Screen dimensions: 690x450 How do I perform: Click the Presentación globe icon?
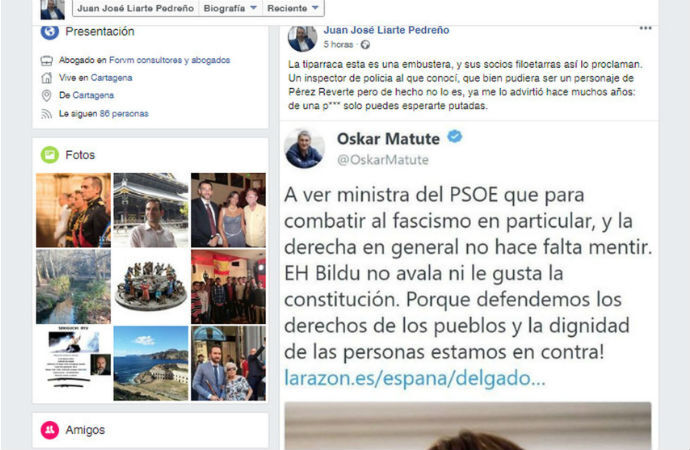tap(50, 32)
